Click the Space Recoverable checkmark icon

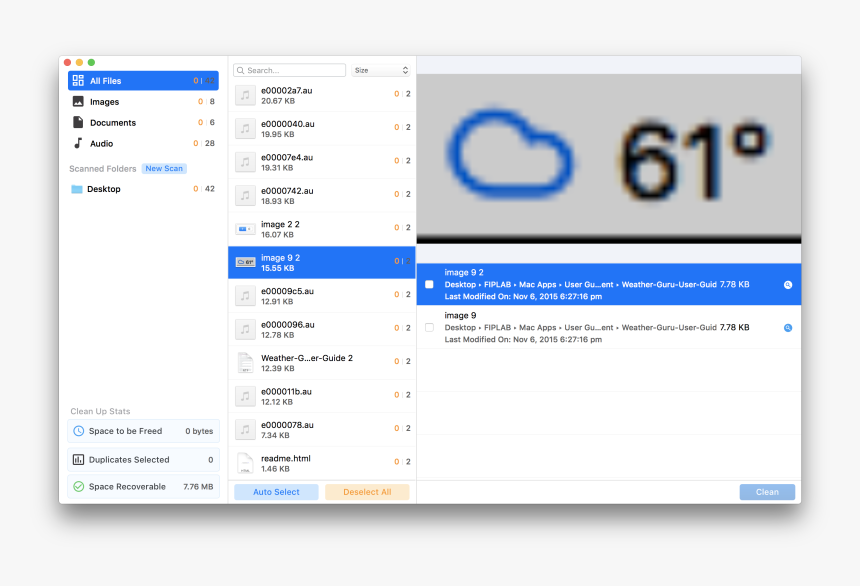tap(78, 487)
